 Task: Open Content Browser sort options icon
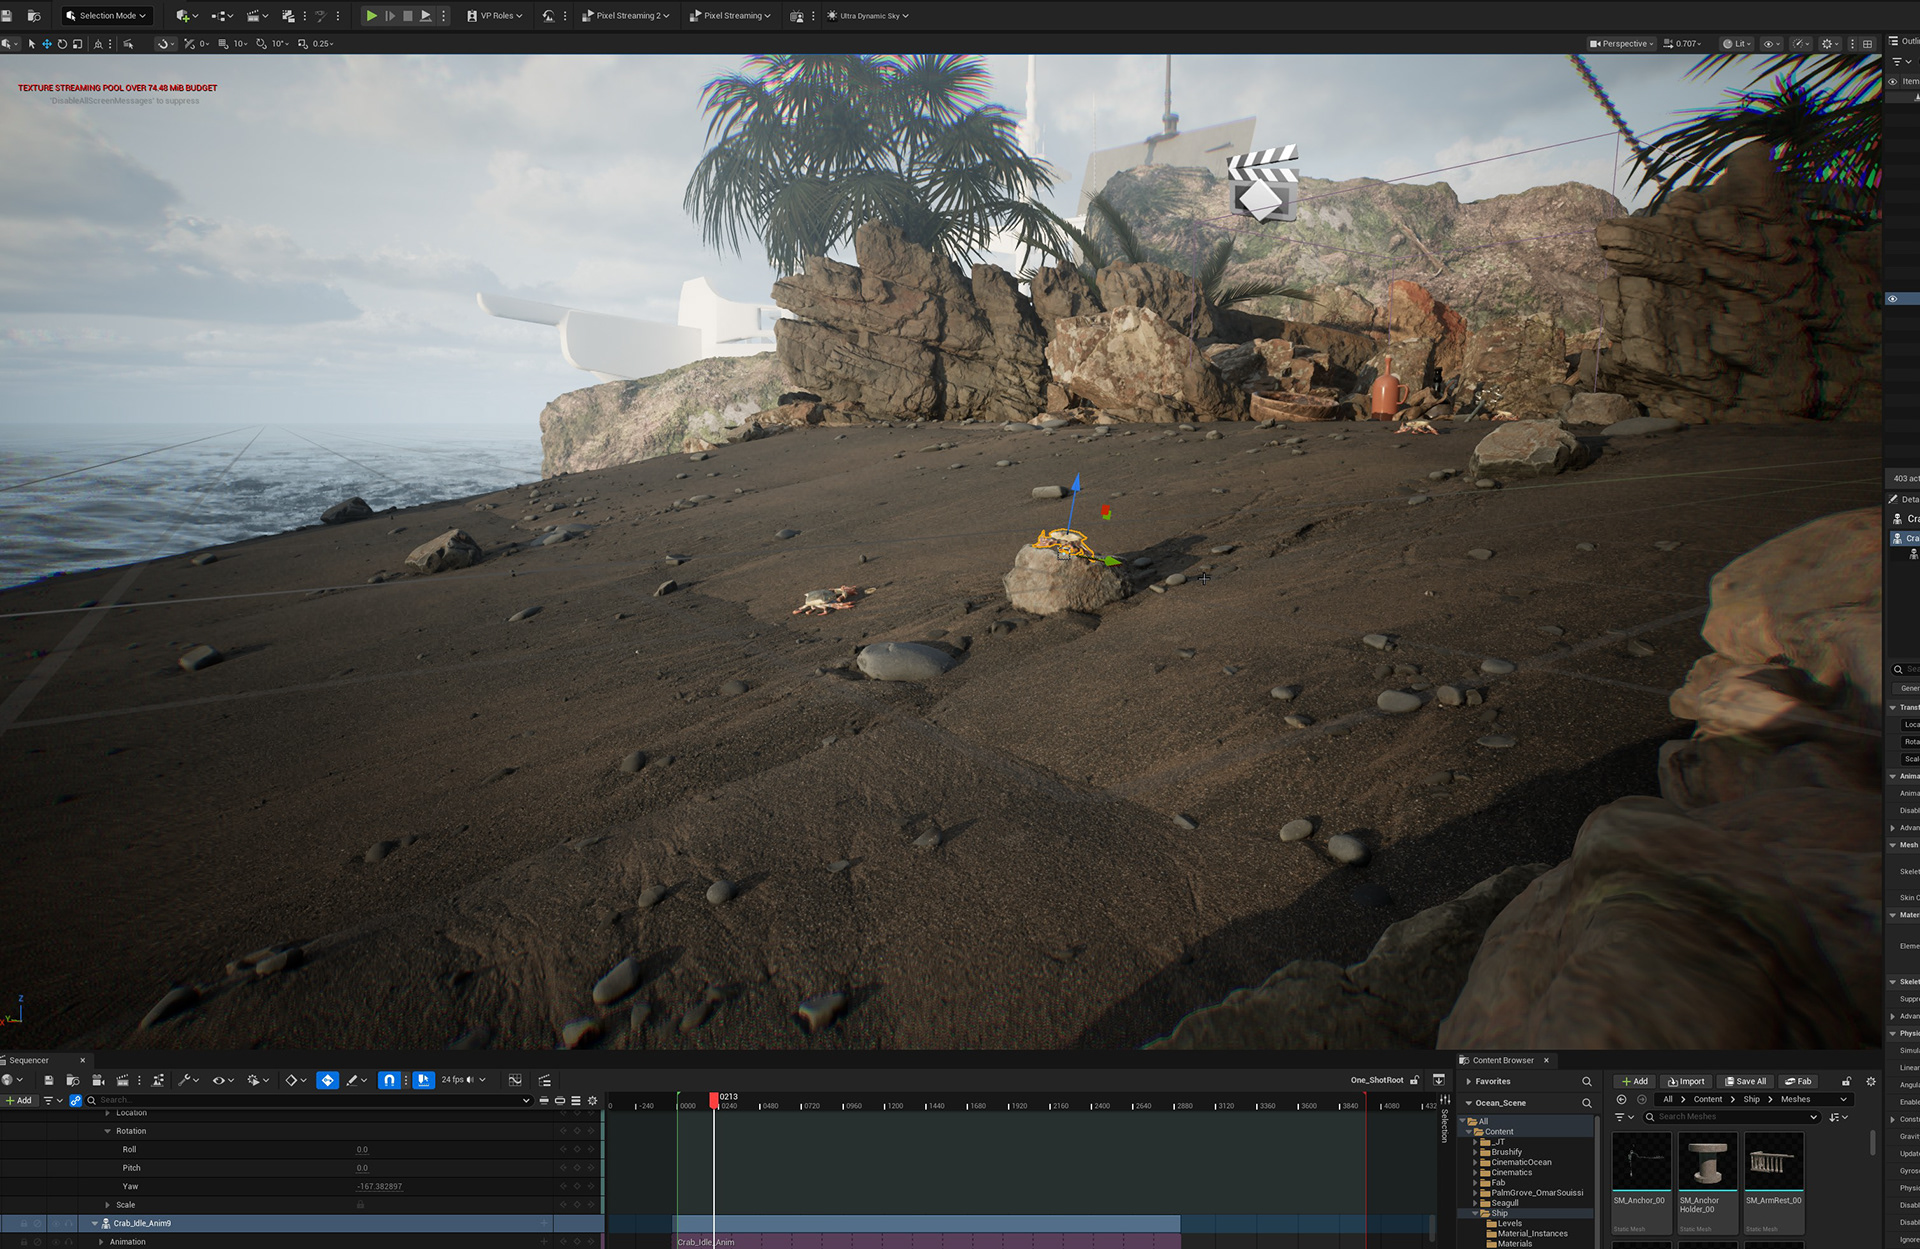click(x=1838, y=1117)
